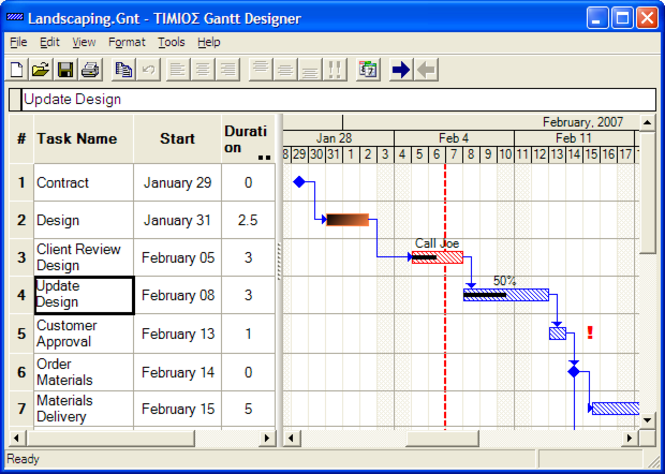Viewport: 665px width, 474px height.
Task: Open the File menu
Action: pos(19,42)
